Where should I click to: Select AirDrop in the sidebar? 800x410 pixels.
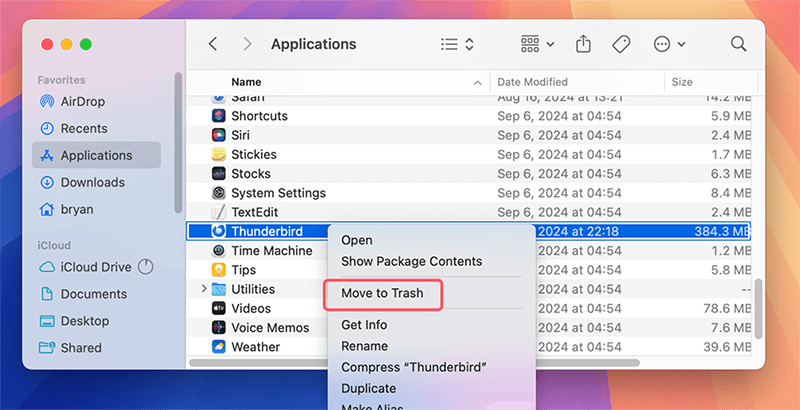(x=84, y=102)
